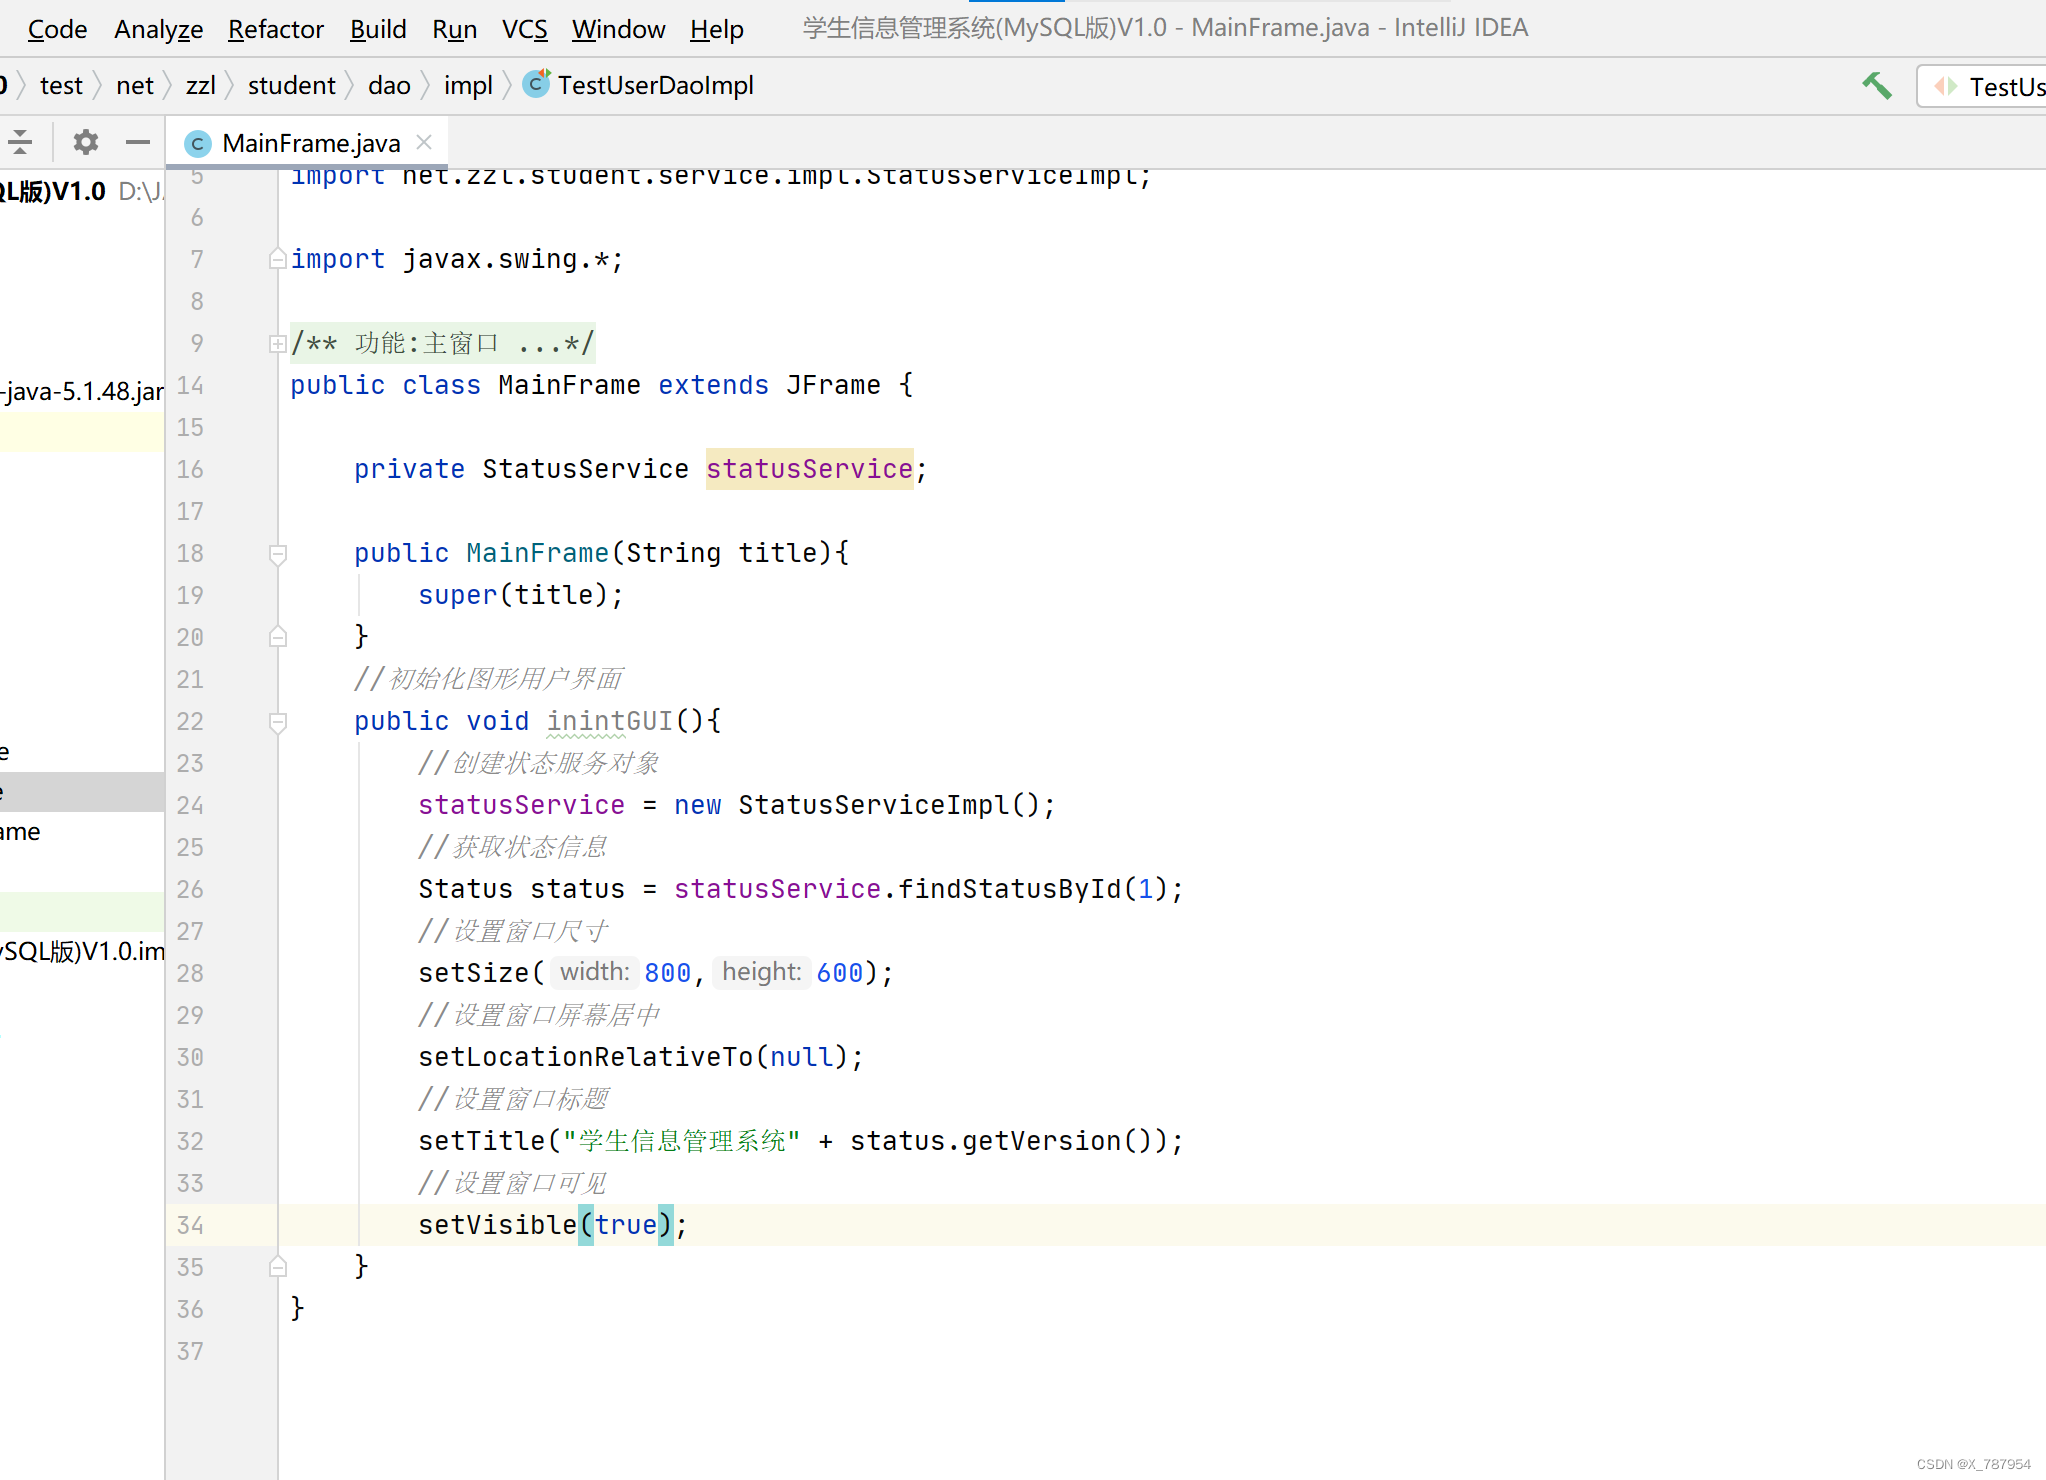2046x1480 pixels.
Task: Collapse the import block fold marker
Action: click(278, 260)
